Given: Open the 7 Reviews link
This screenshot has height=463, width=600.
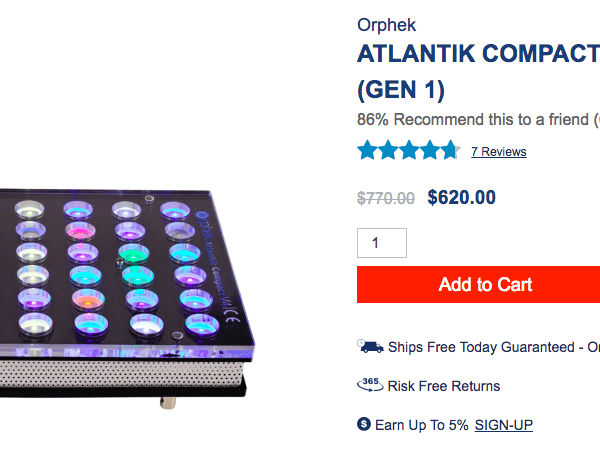Looking at the screenshot, I should point(499,152).
